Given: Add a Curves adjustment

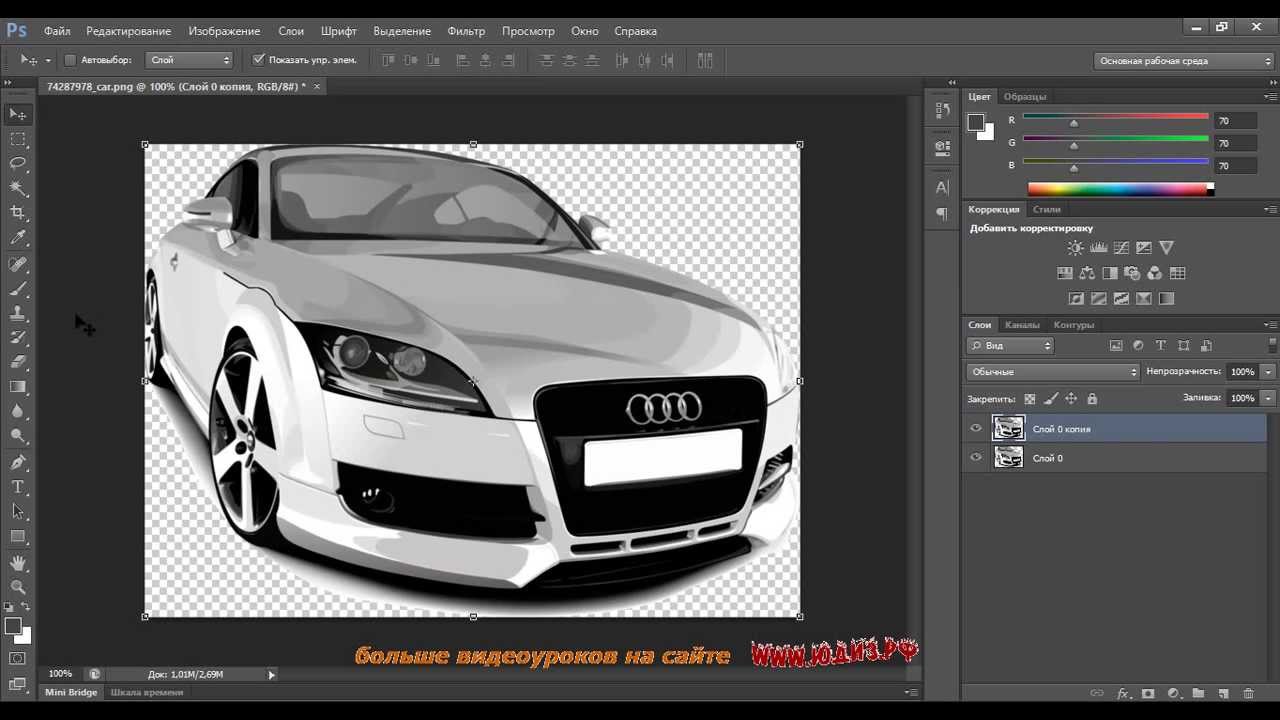Looking at the screenshot, I should click(1121, 248).
